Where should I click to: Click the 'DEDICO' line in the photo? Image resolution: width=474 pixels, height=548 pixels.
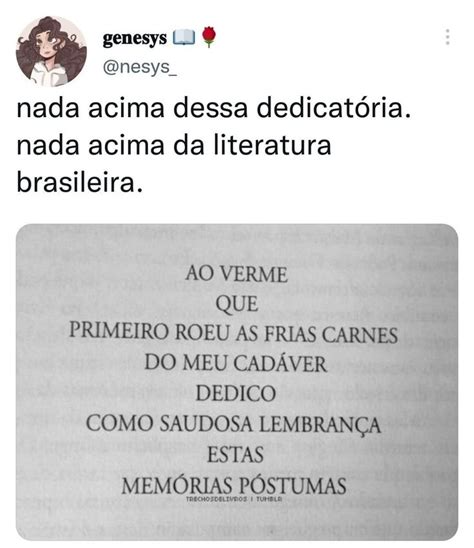236,393
